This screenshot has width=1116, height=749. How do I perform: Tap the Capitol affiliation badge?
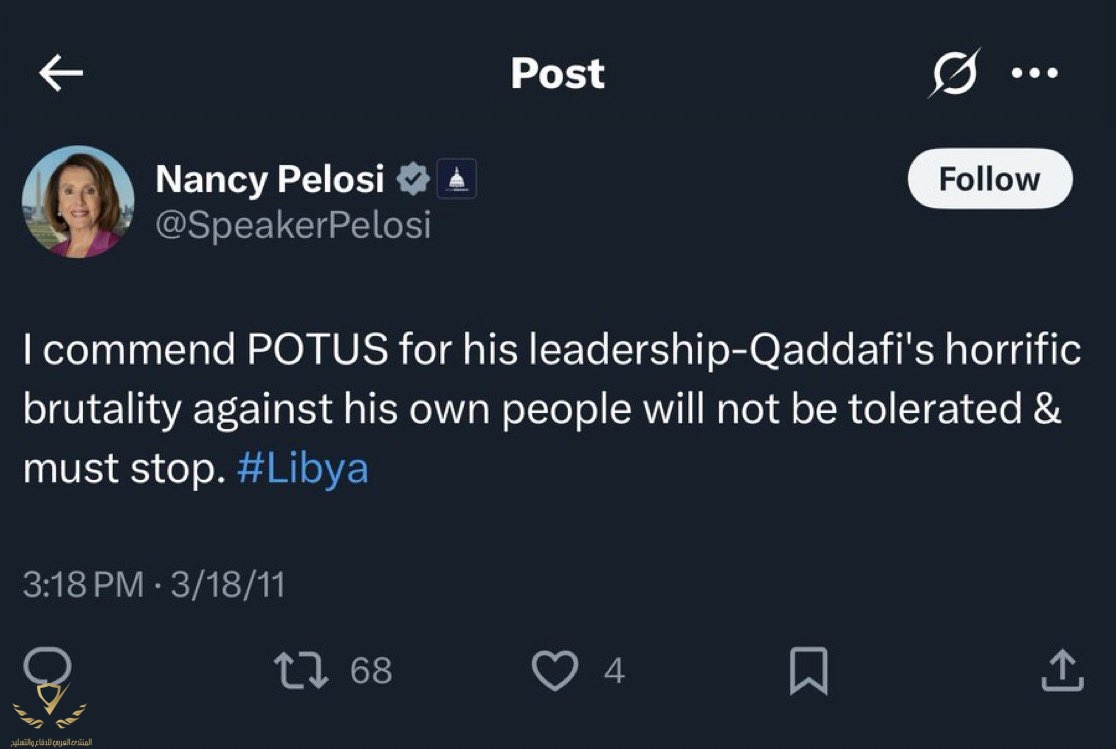(458, 180)
